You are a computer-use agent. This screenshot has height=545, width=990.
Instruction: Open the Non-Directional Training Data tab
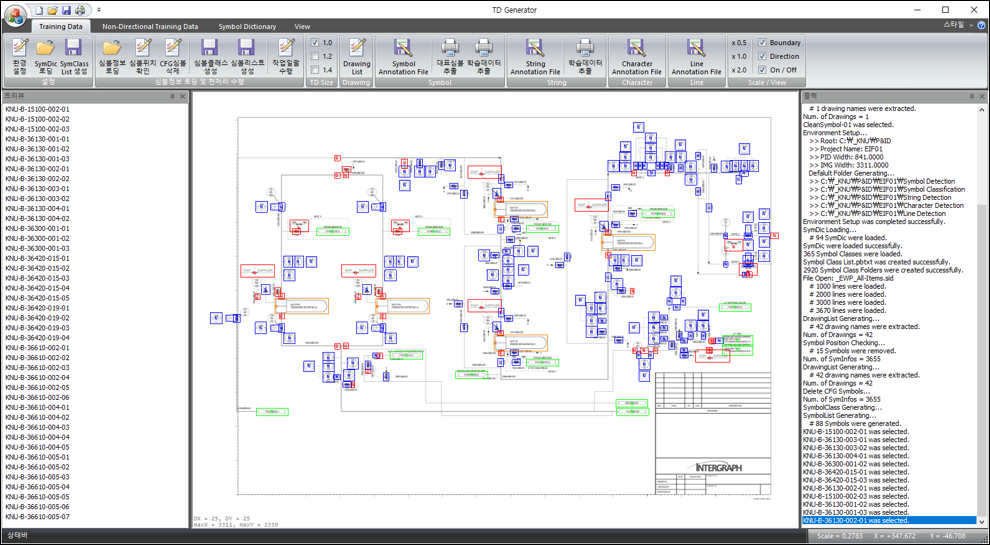(150, 26)
